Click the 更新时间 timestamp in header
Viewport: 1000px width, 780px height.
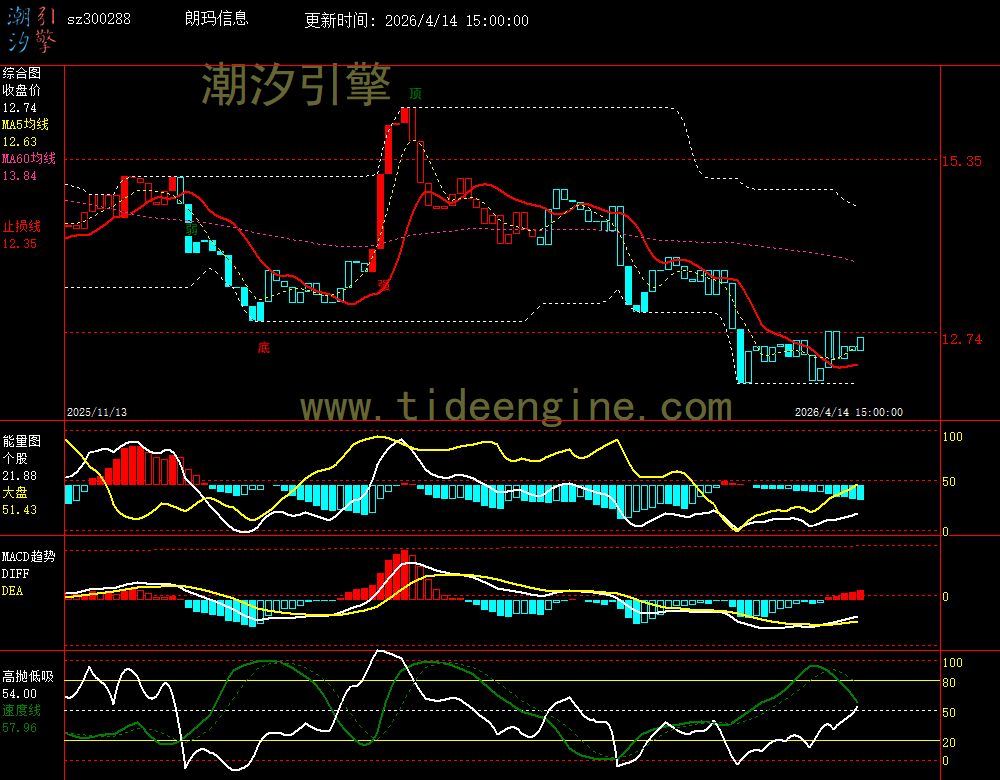416,20
